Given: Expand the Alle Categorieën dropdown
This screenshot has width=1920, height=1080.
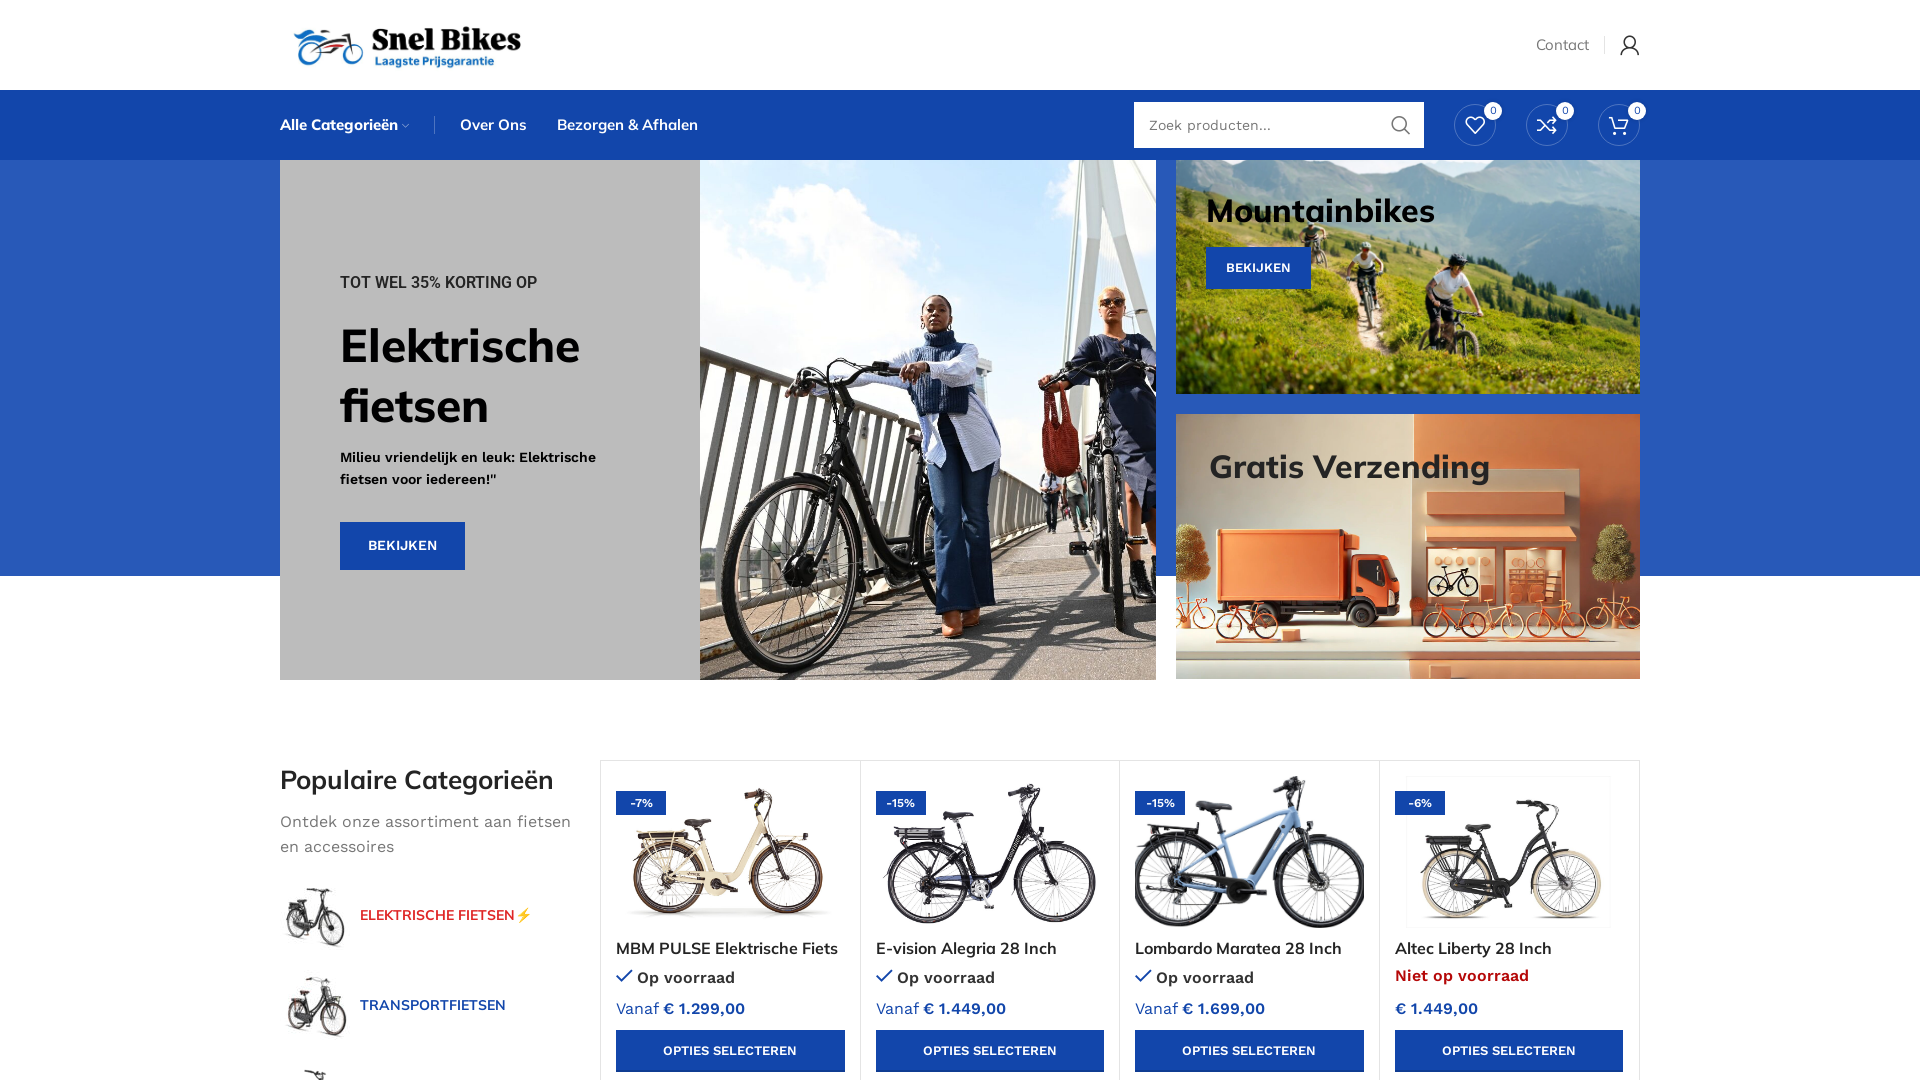Looking at the screenshot, I should click(345, 125).
